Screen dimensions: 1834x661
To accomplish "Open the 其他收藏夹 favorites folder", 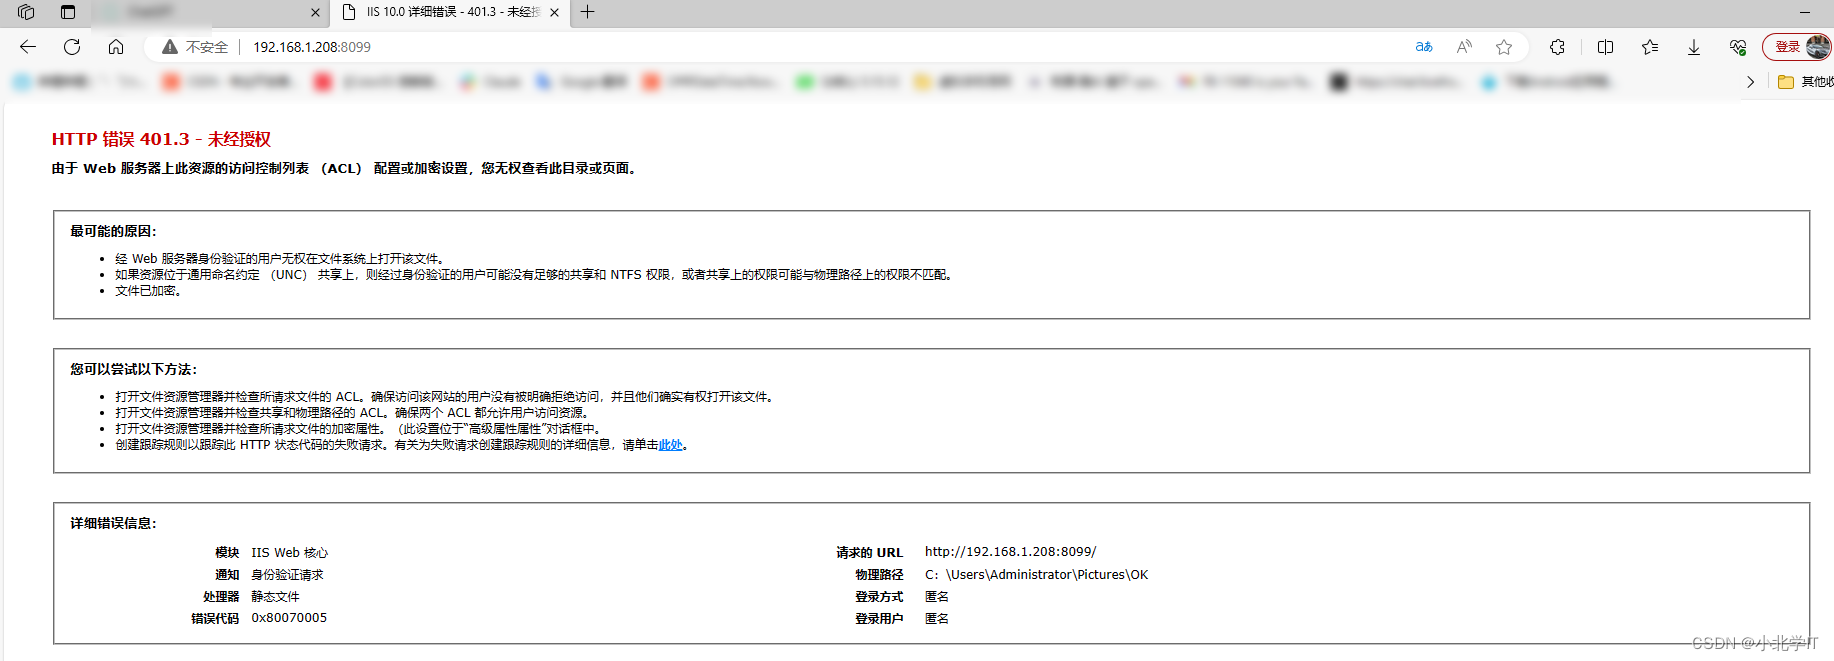I will tap(1806, 82).
